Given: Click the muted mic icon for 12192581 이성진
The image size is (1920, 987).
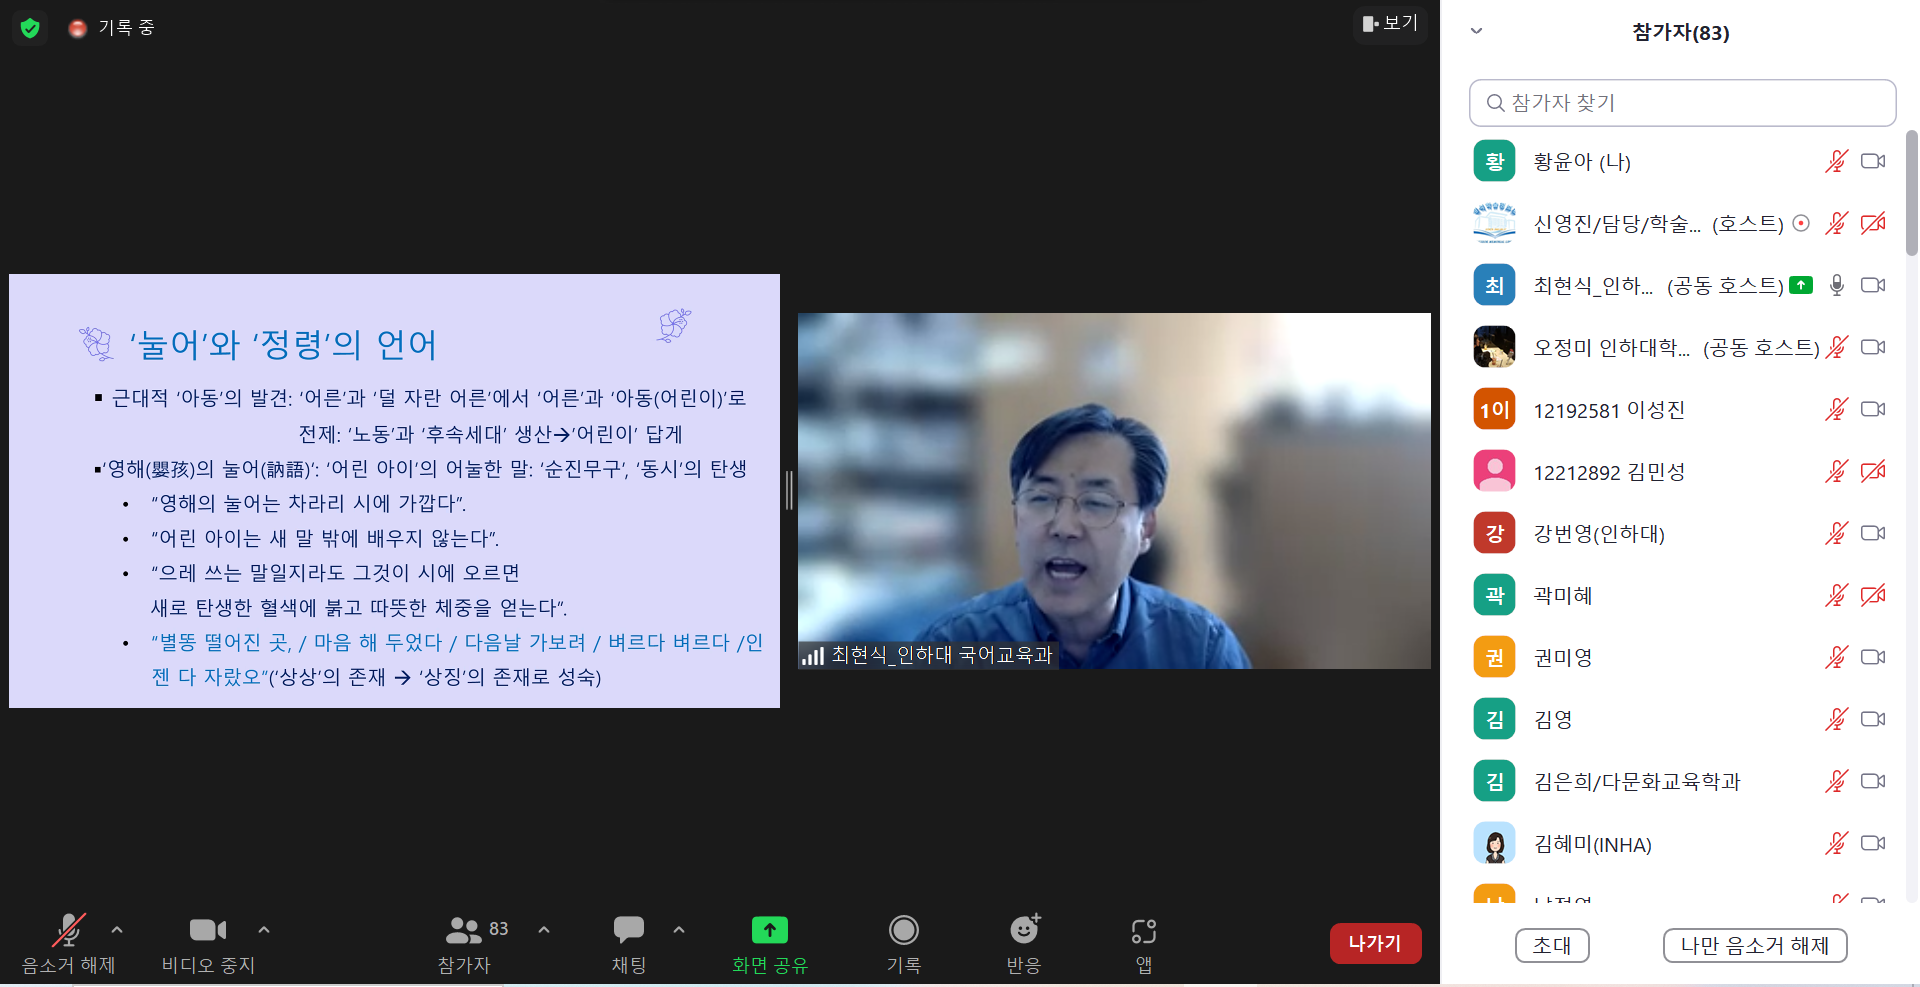Looking at the screenshot, I should [1836, 409].
